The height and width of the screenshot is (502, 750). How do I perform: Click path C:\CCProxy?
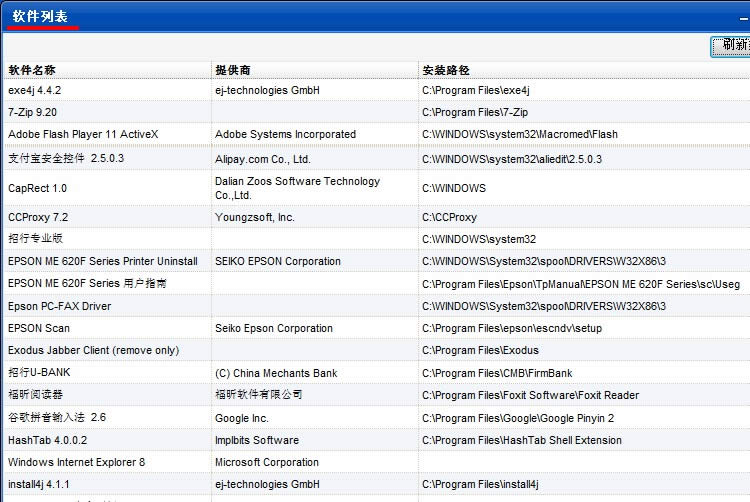coord(450,218)
